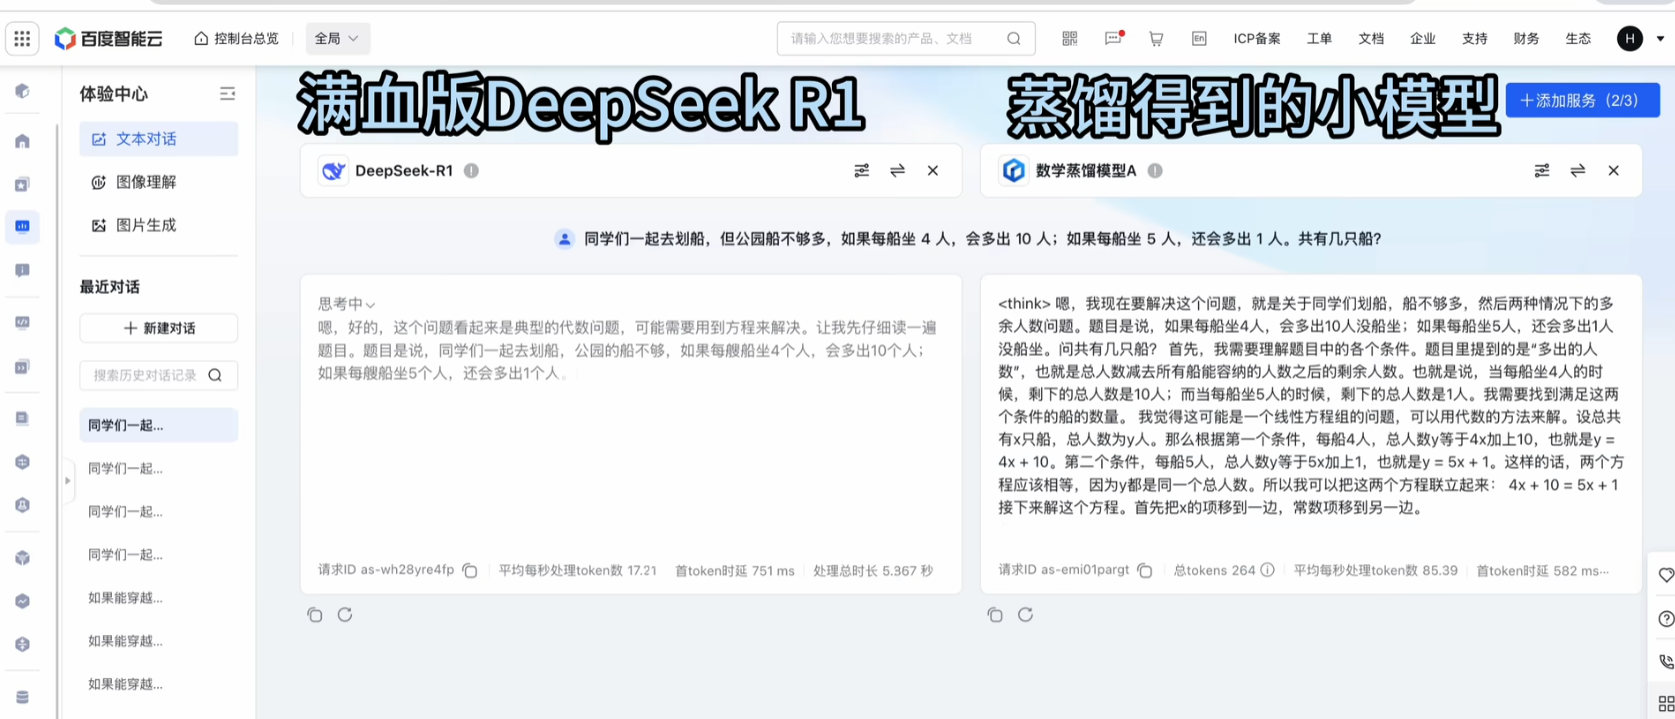
Task: Click the favorites heart floating icon
Action: pyautogui.click(x=1665, y=575)
